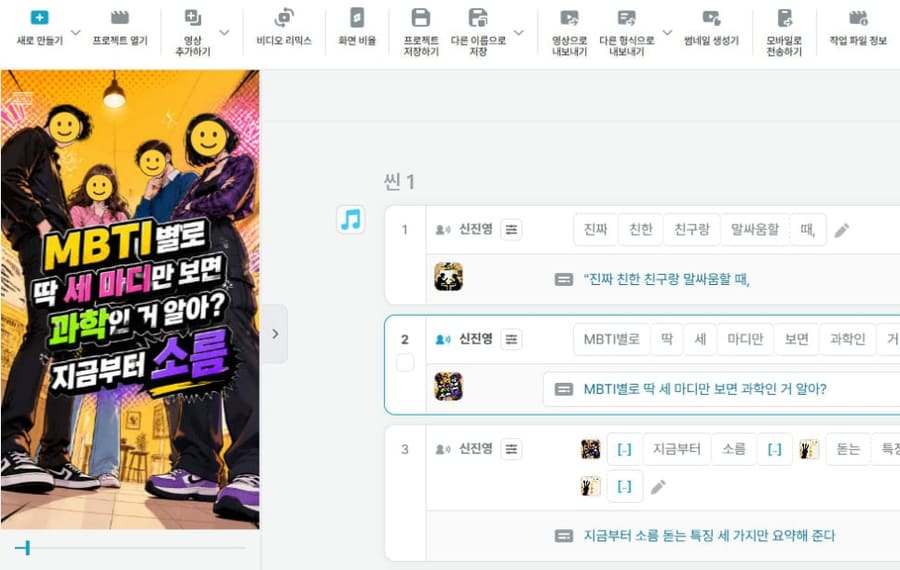Open 작업 파일 정보 from the toolbar

tap(858, 18)
